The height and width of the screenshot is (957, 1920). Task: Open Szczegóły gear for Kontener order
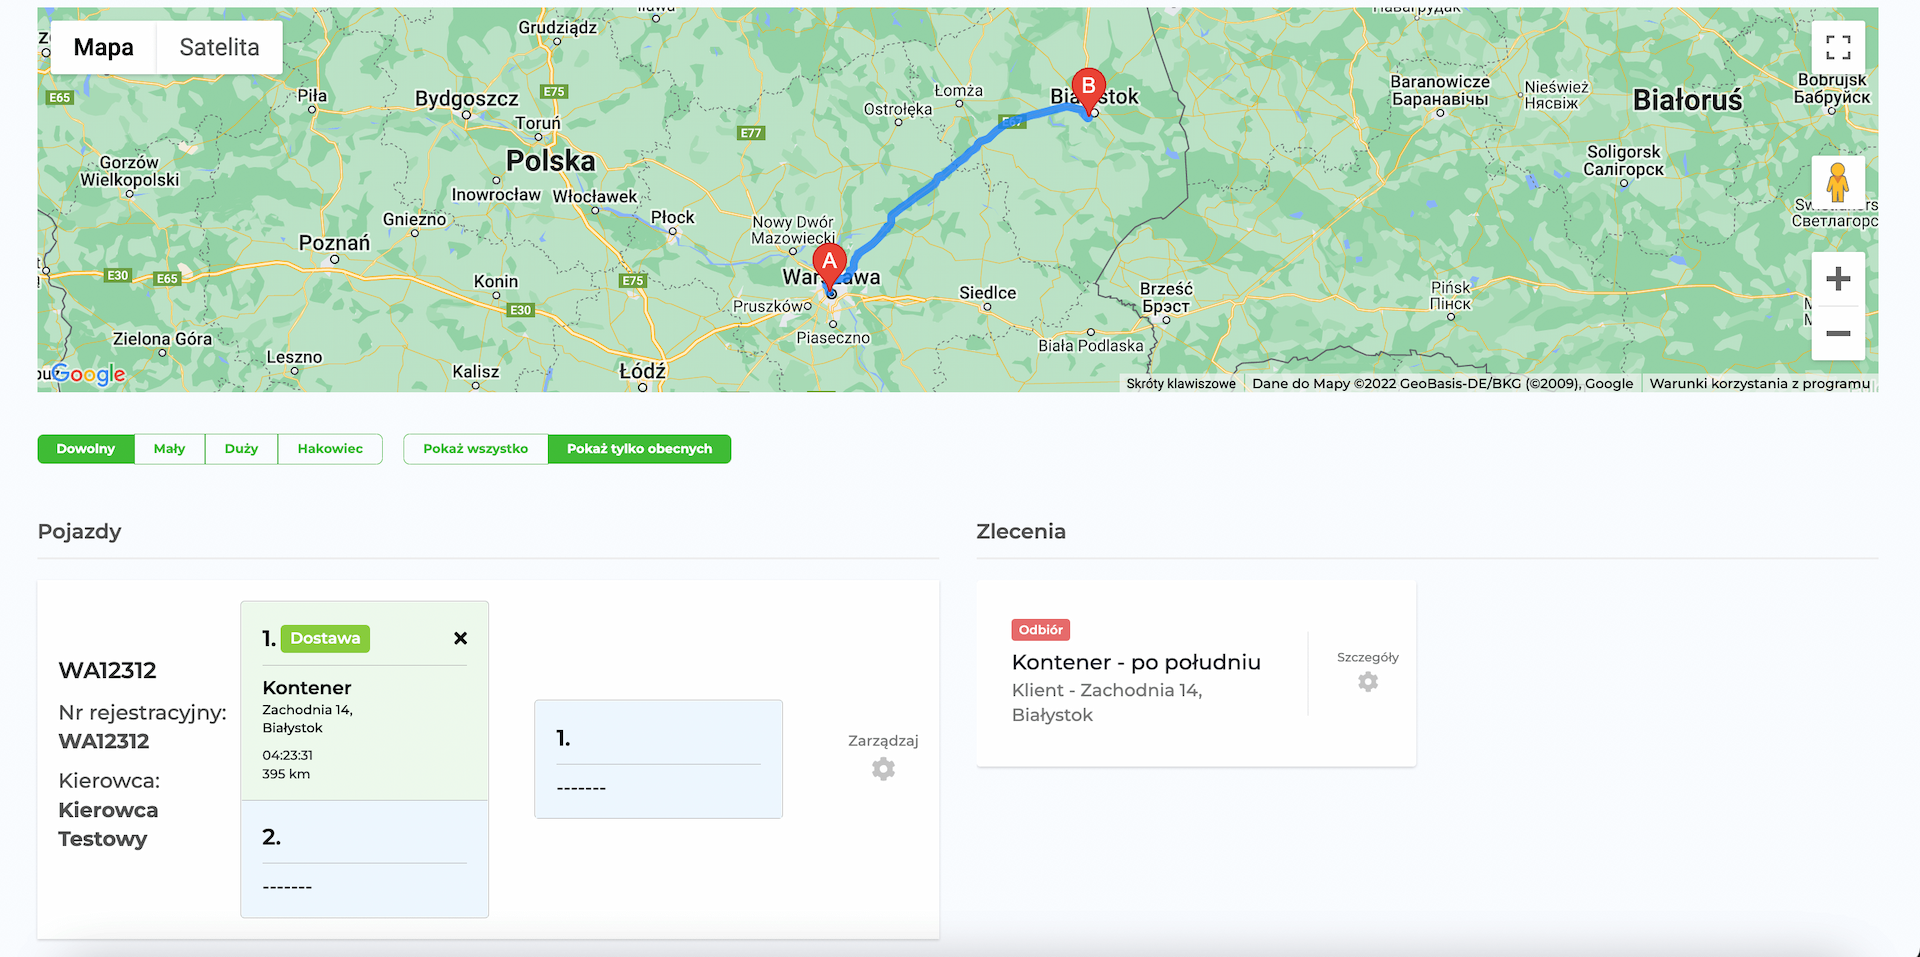tap(1367, 681)
